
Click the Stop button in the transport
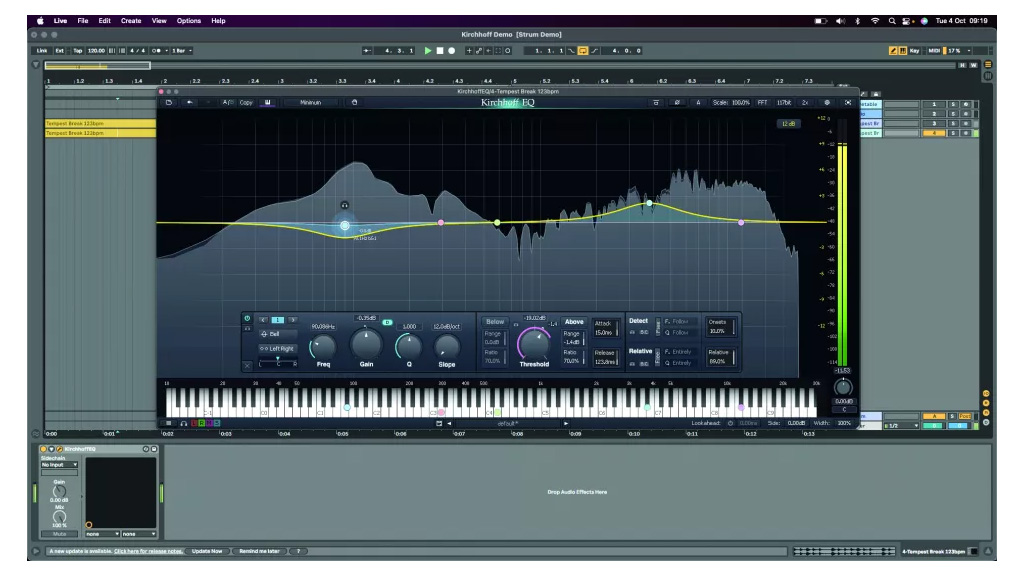pos(440,50)
